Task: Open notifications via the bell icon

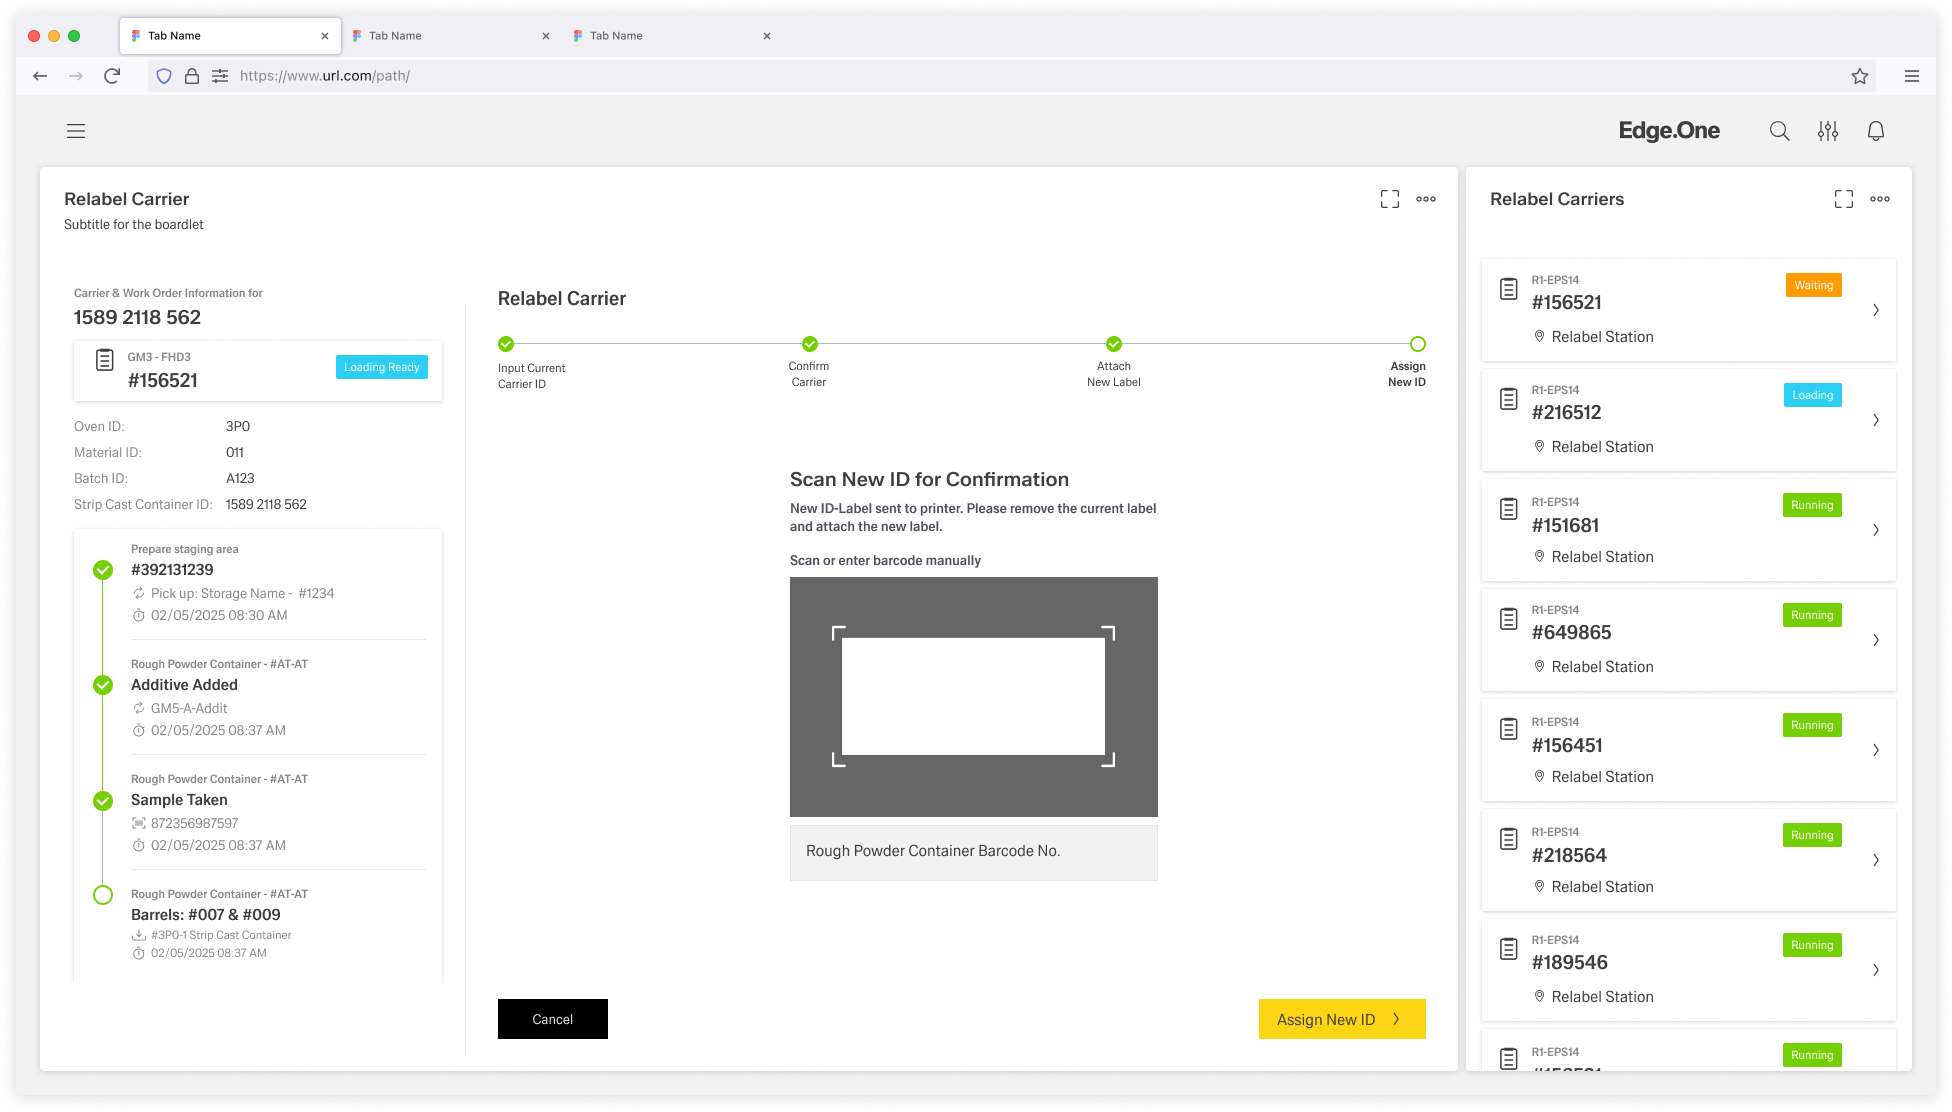Action: (x=1875, y=131)
